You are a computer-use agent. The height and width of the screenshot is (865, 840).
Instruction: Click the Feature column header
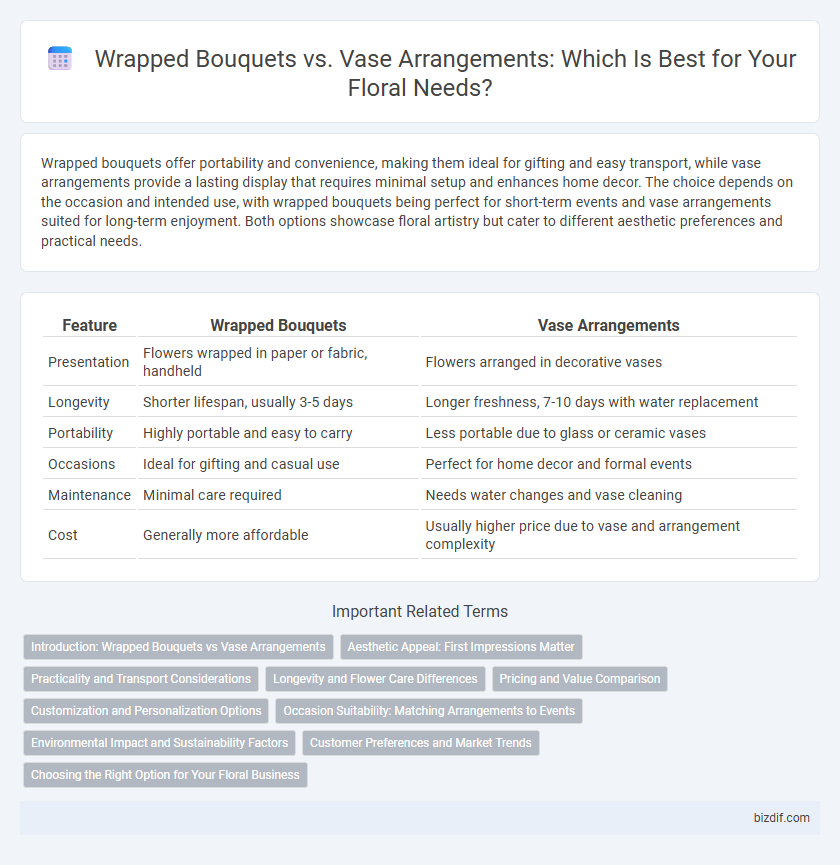[89, 325]
